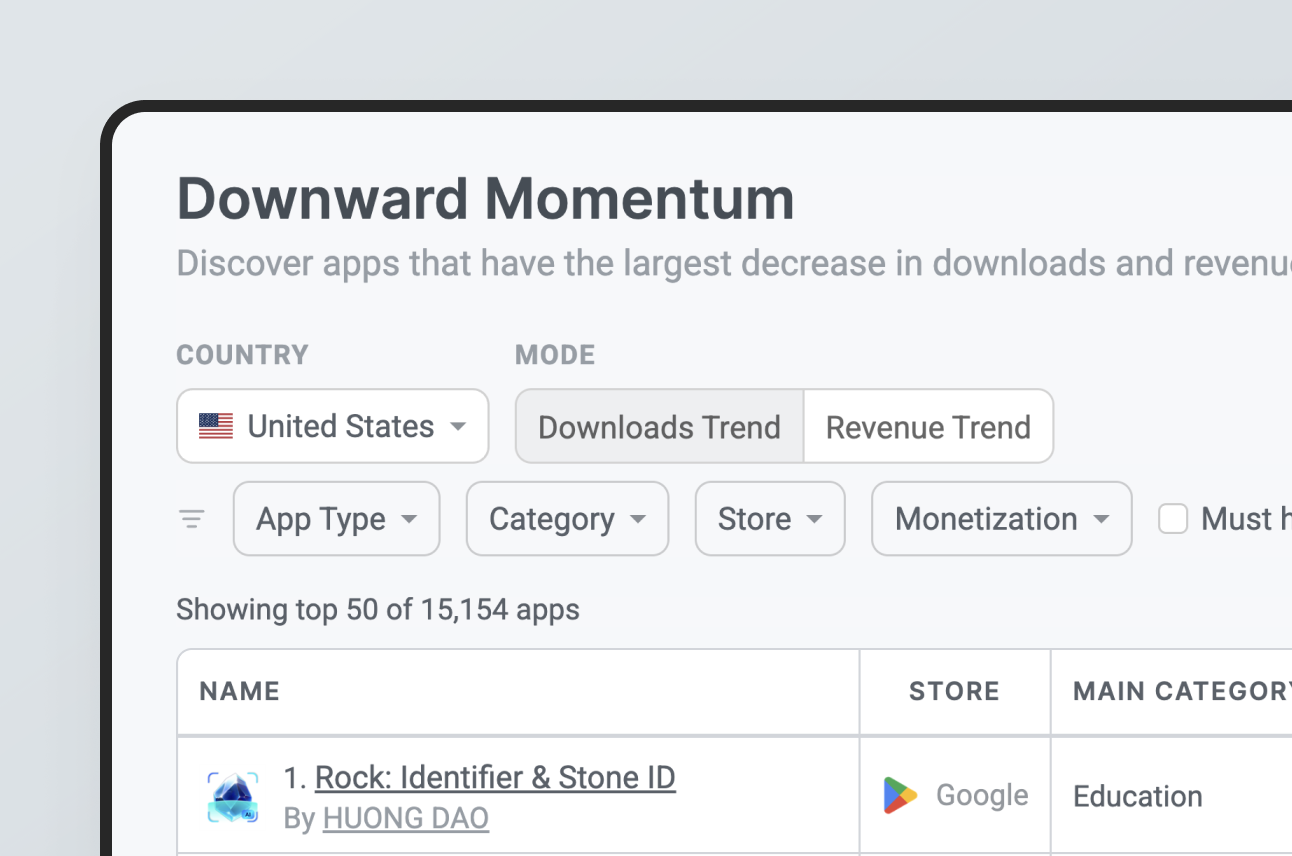Click the NAME column header
The image size is (1292, 856).
(240, 691)
